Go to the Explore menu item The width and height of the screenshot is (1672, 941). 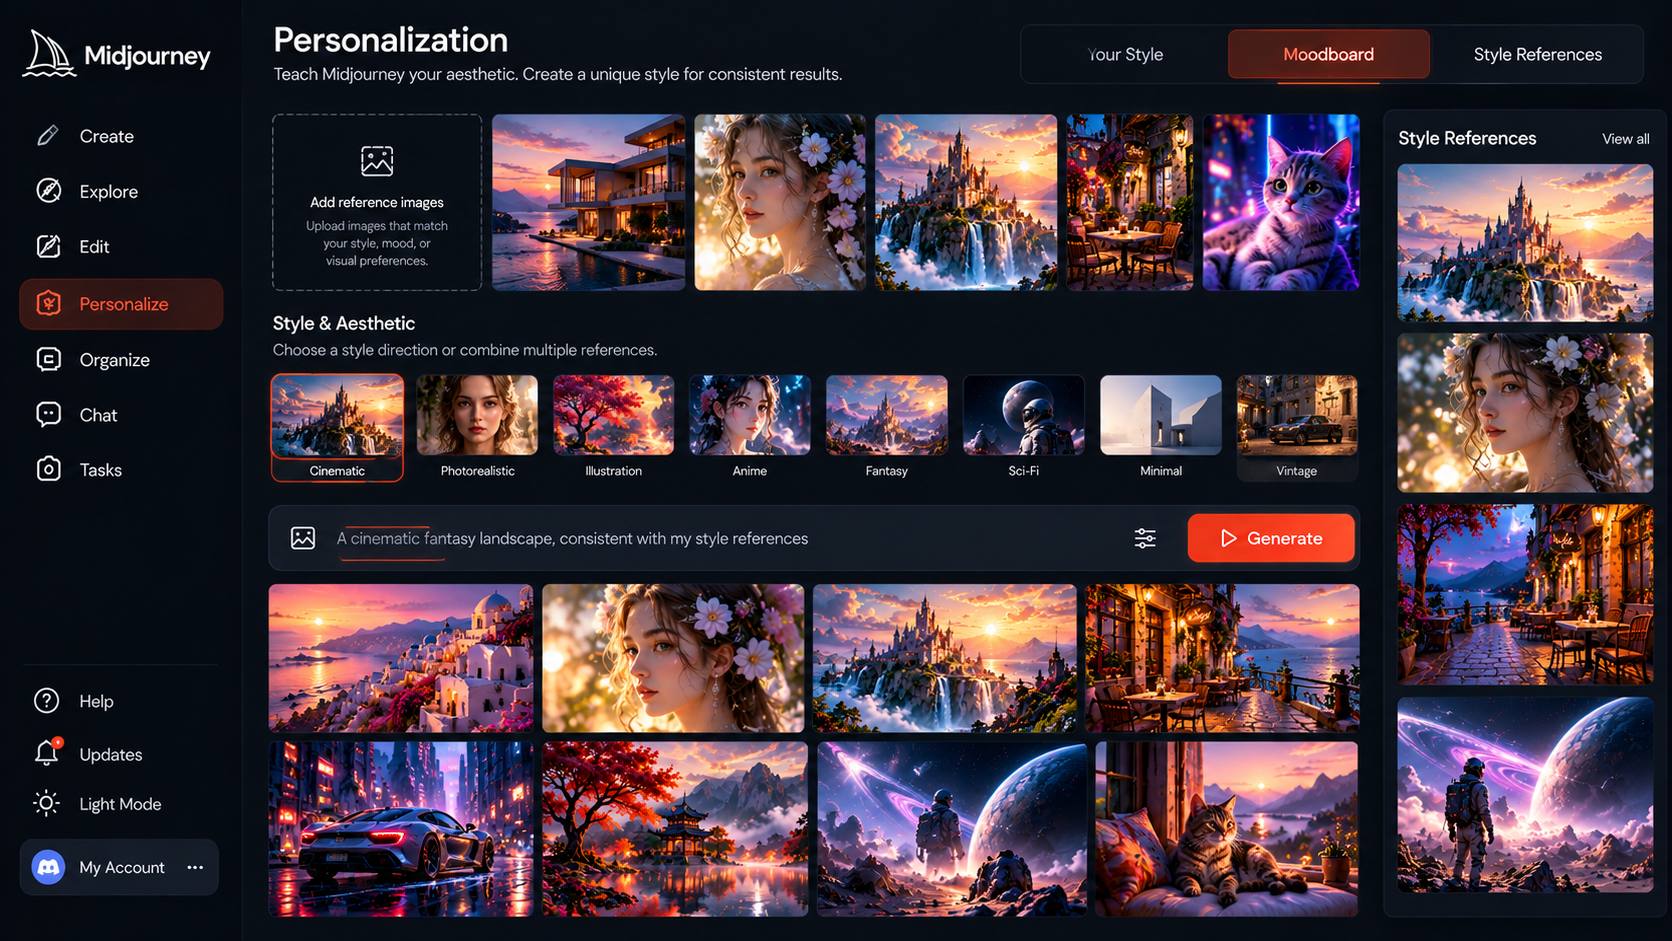point(121,191)
